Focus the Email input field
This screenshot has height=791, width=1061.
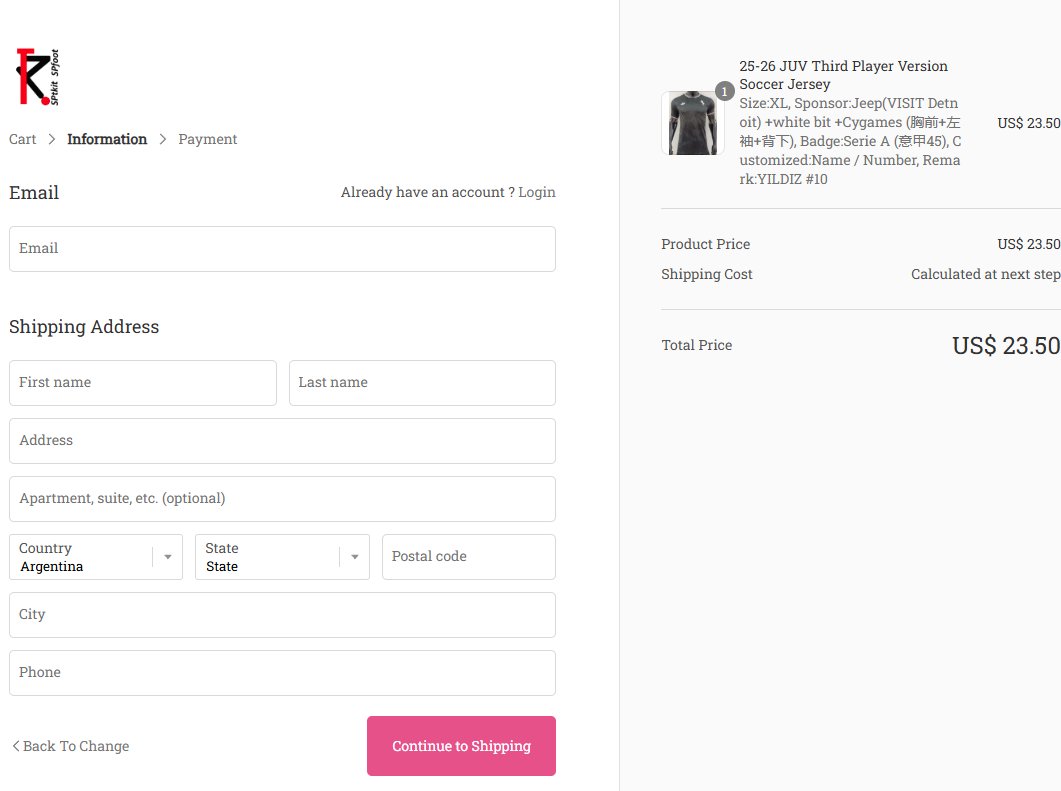[282, 249]
